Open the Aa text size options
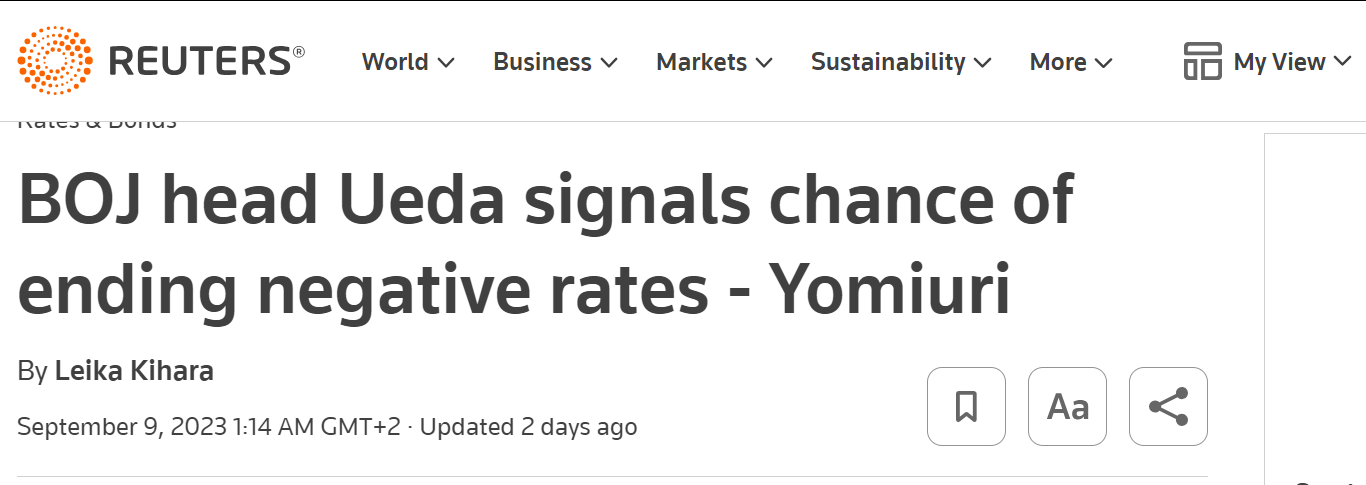This screenshot has width=1366, height=485. (x=1067, y=406)
